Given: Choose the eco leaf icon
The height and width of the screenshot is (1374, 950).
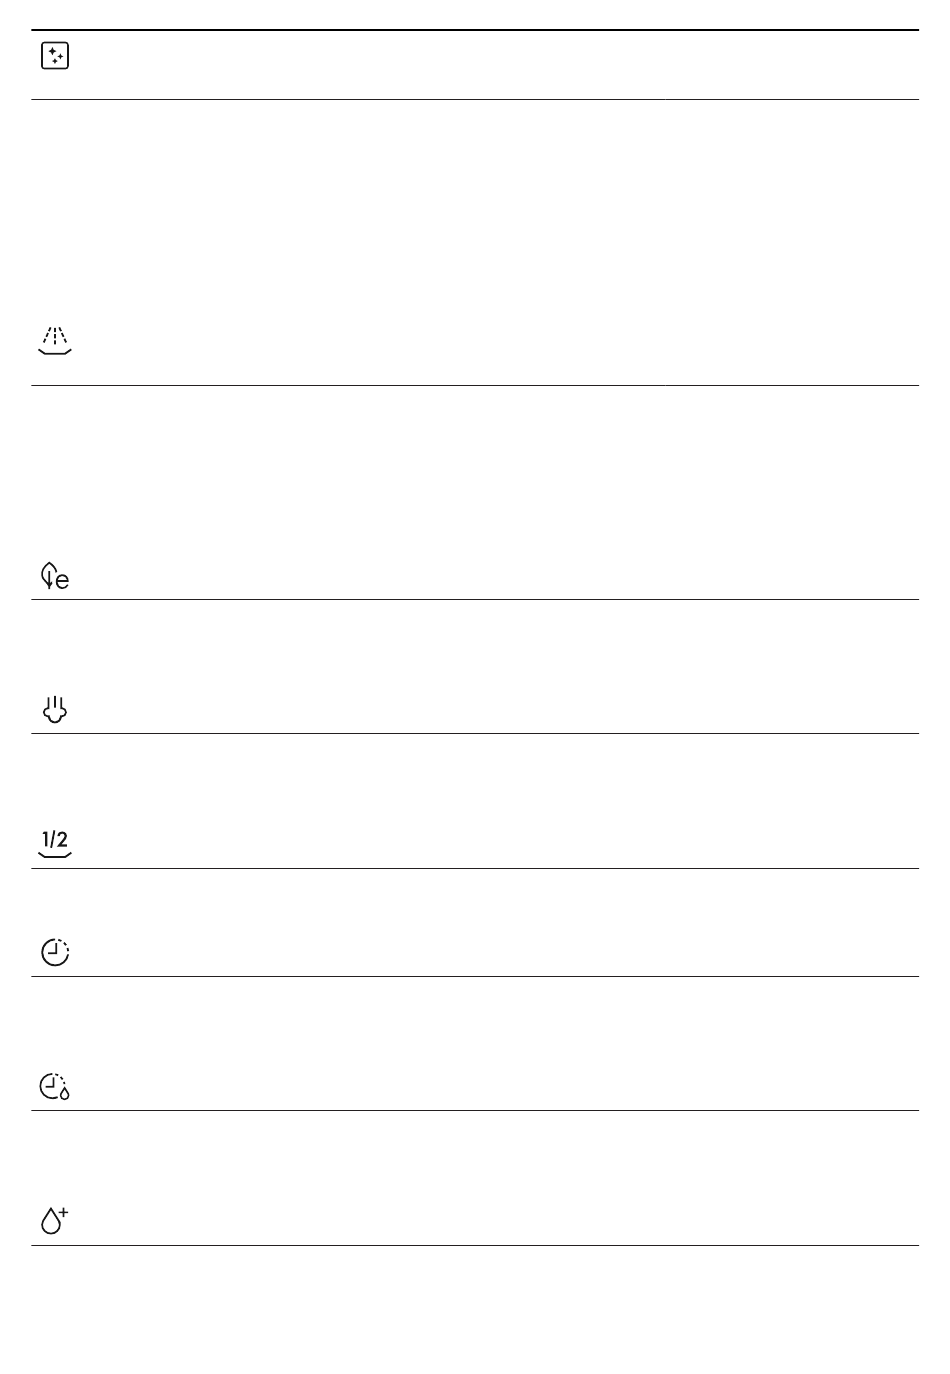Looking at the screenshot, I should (55, 576).
